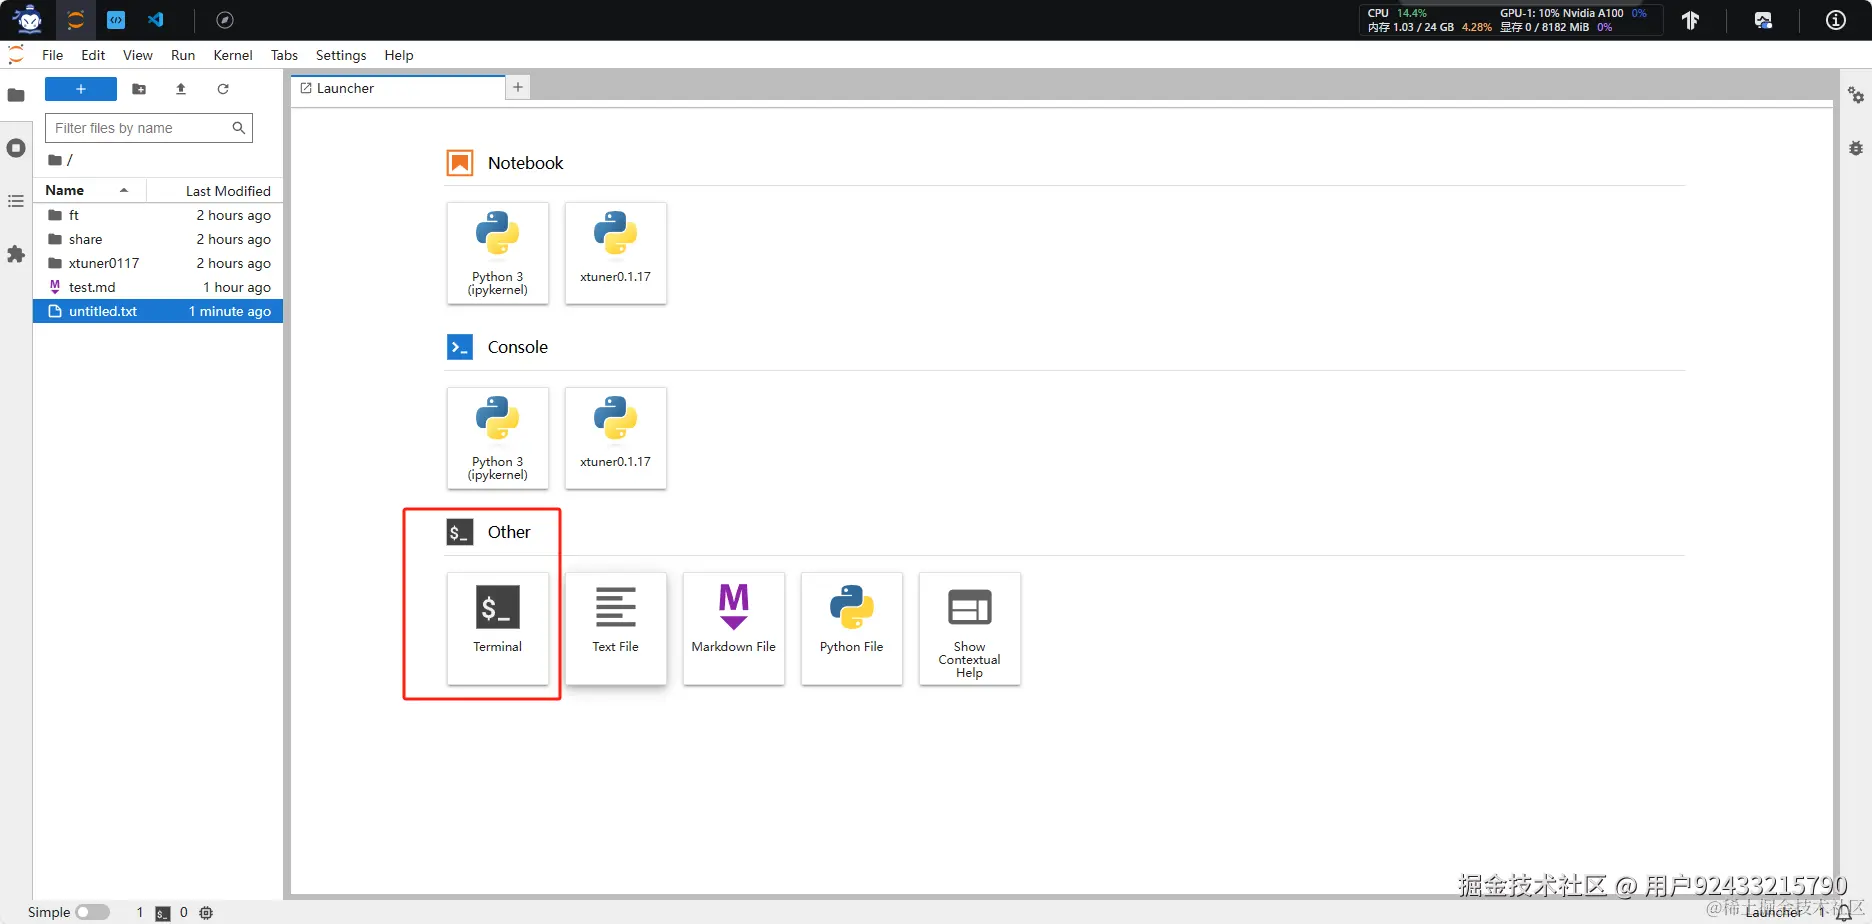The width and height of the screenshot is (1872, 924).
Task: Launch xtuner0.1.17 notebook
Action: (x=616, y=253)
